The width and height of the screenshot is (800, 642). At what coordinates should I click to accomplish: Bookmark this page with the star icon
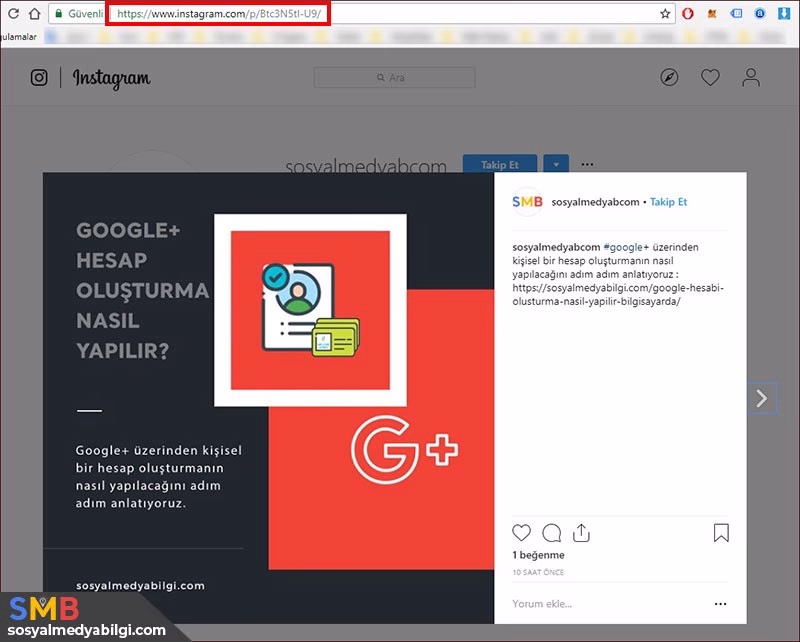click(x=665, y=14)
